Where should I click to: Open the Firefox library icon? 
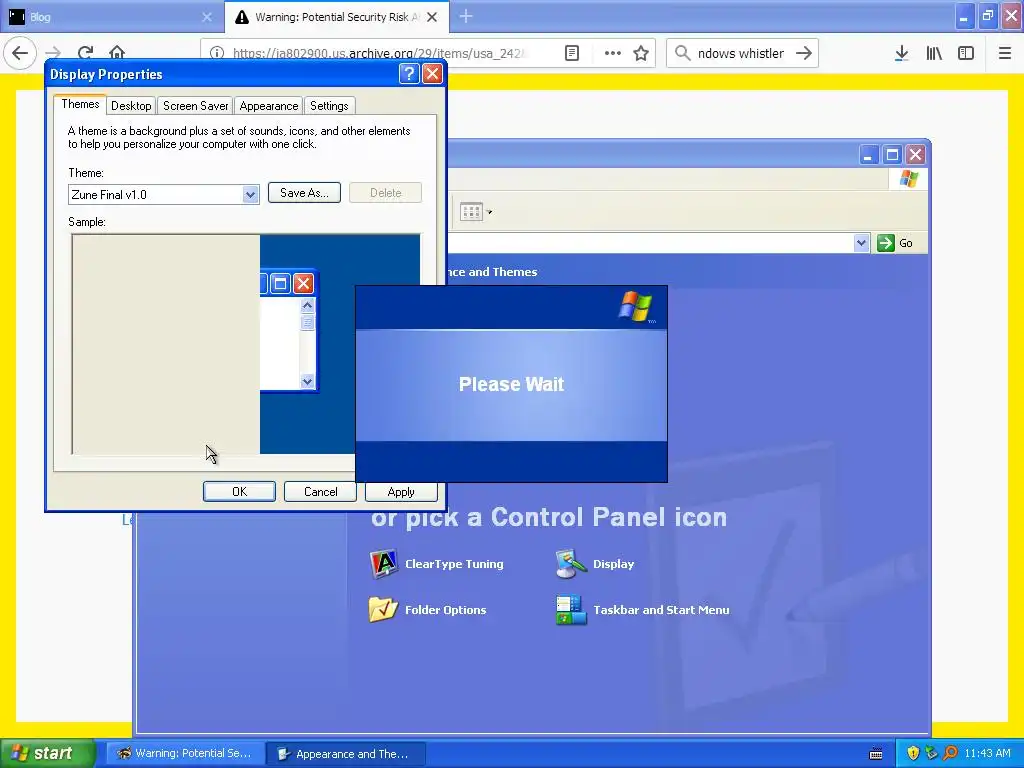[x=934, y=53]
